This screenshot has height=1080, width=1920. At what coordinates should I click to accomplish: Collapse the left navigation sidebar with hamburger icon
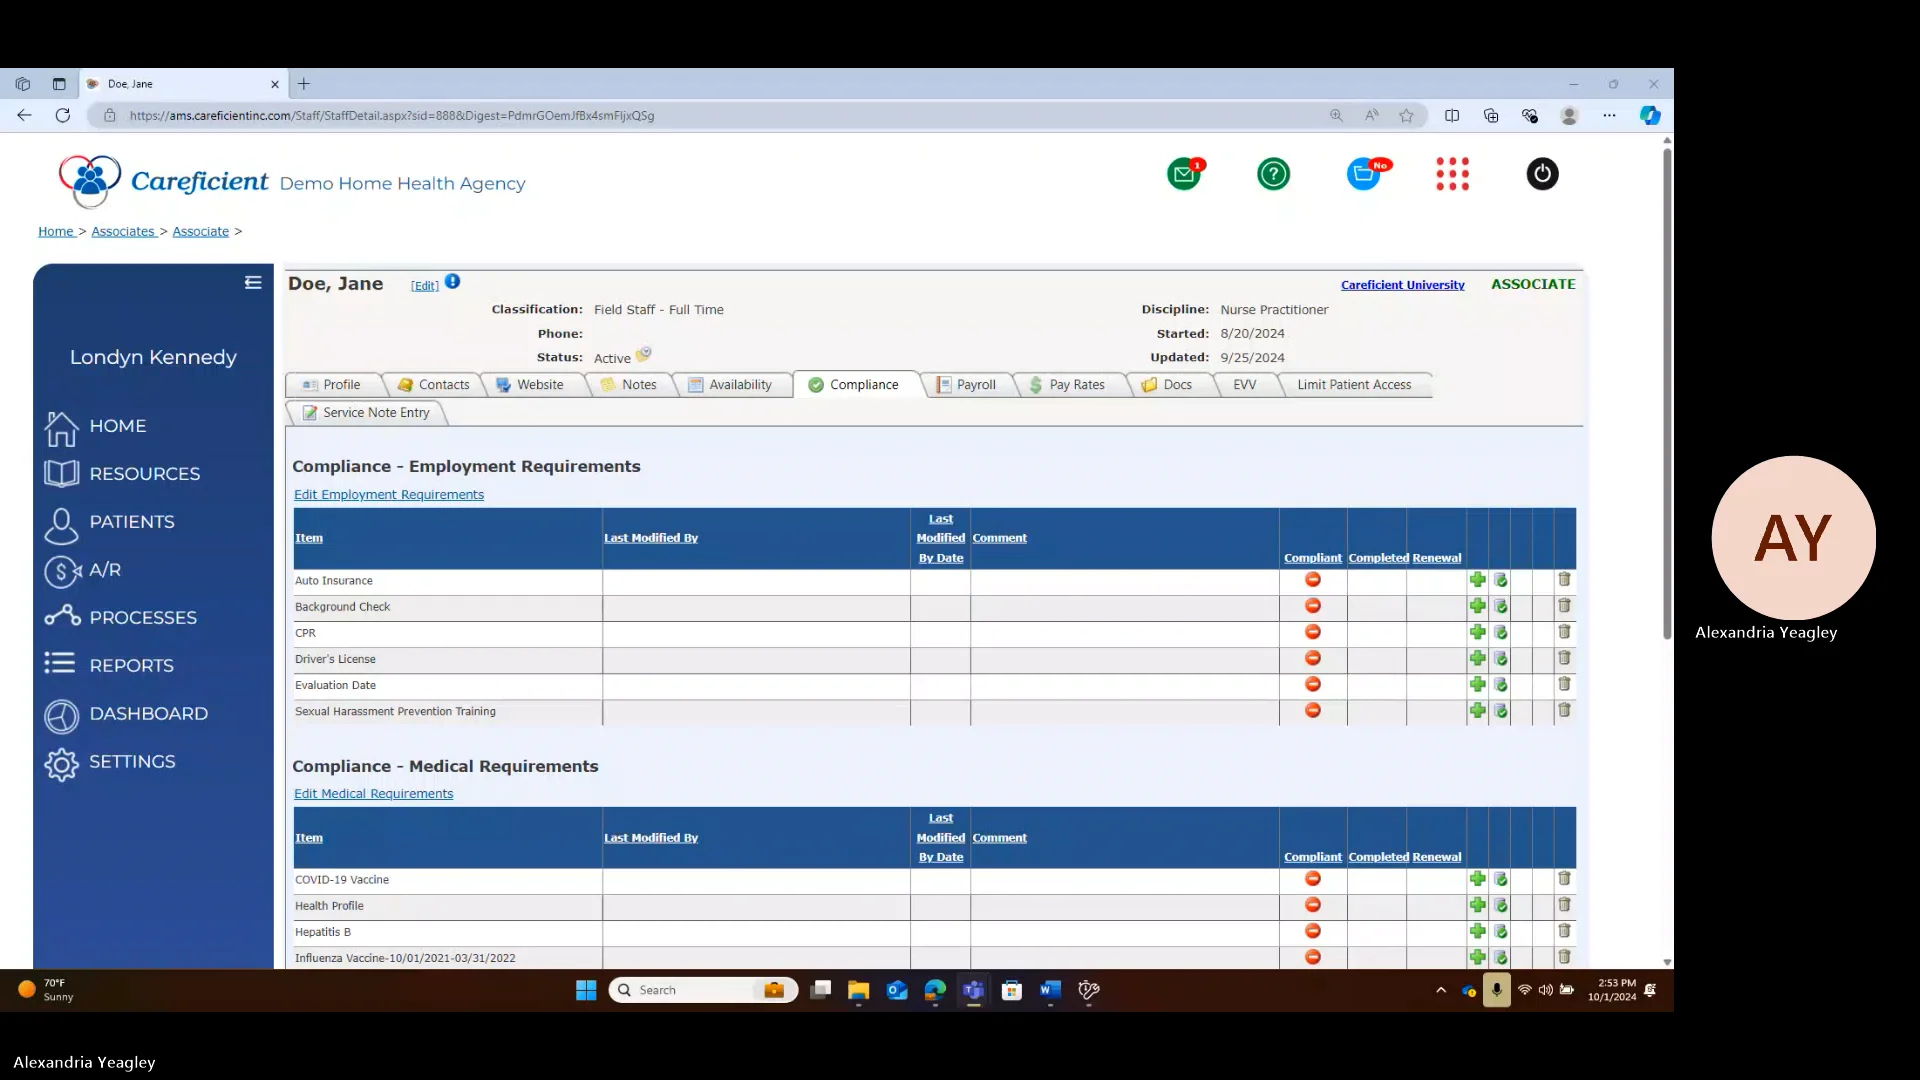click(x=252, y=282)
